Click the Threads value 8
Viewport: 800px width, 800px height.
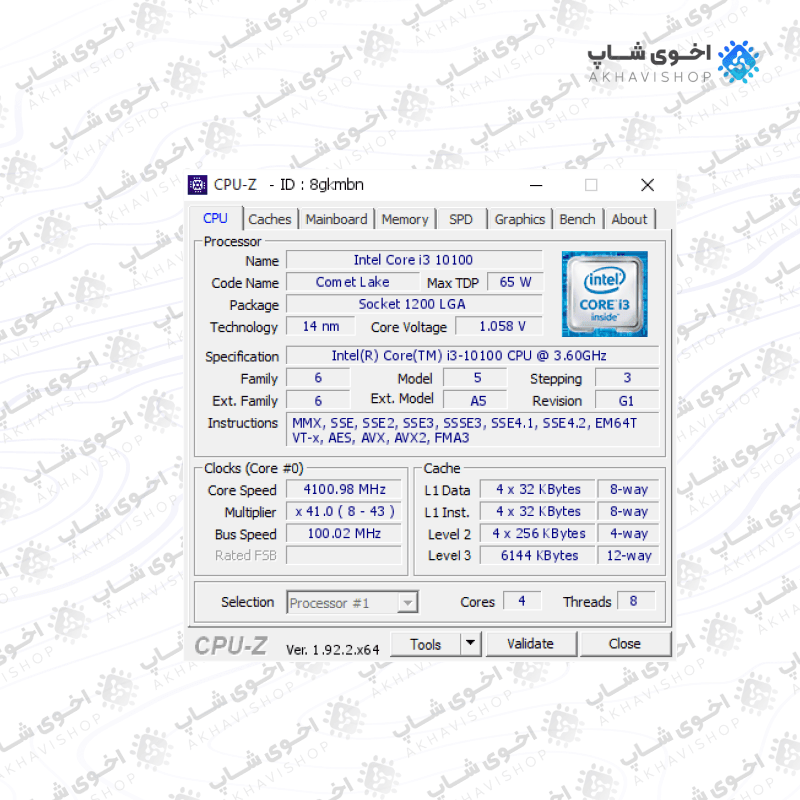636,601
